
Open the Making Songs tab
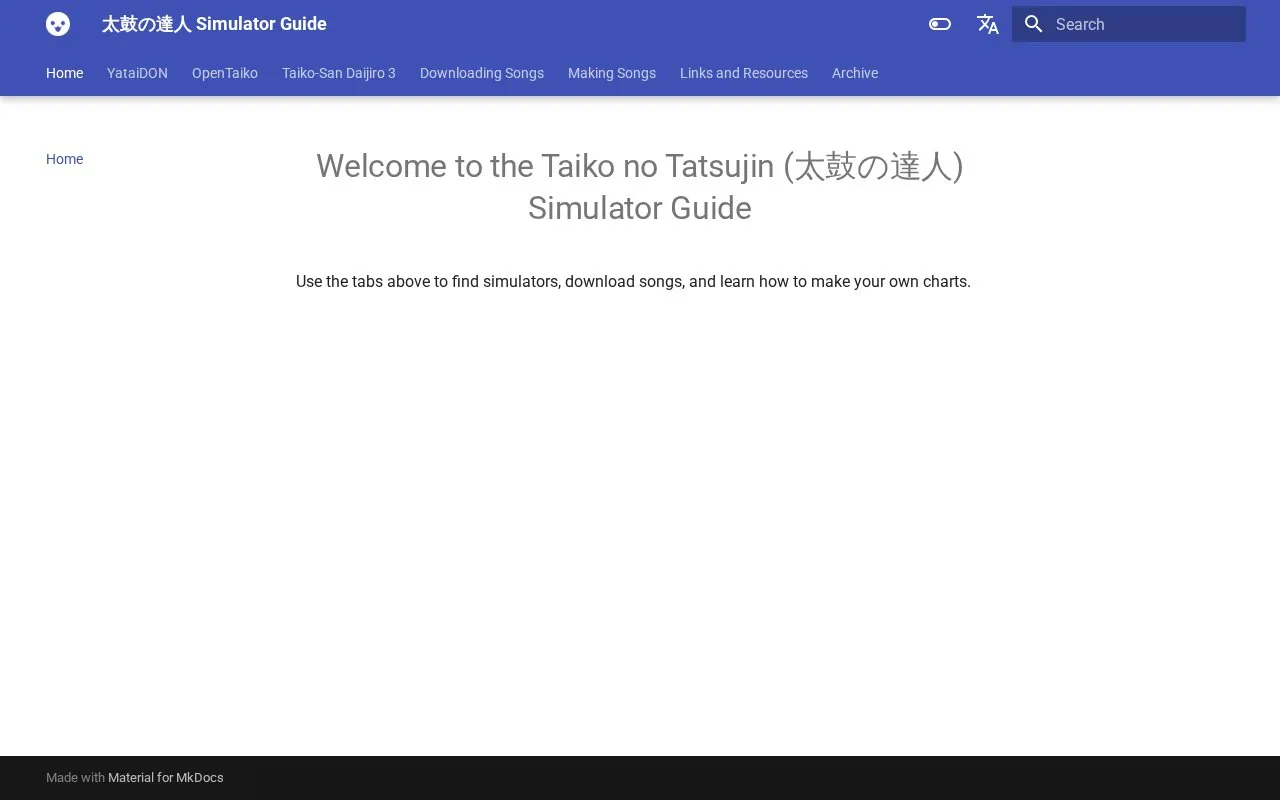(612, 73)
